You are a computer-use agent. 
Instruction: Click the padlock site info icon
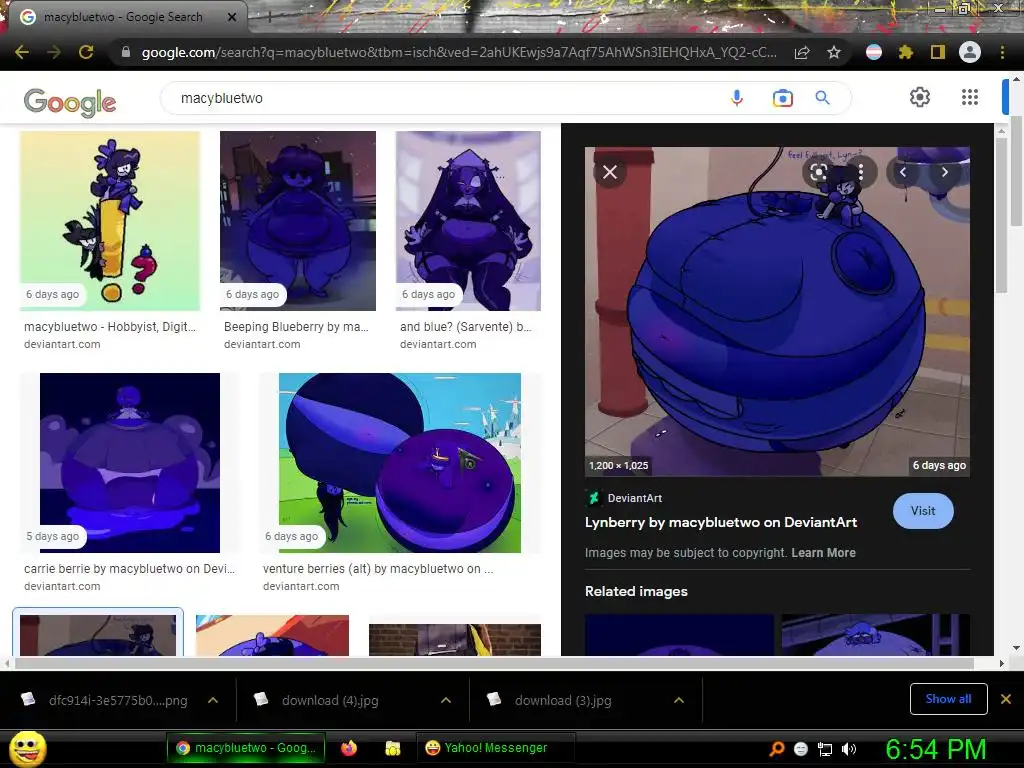coord(126,52)
